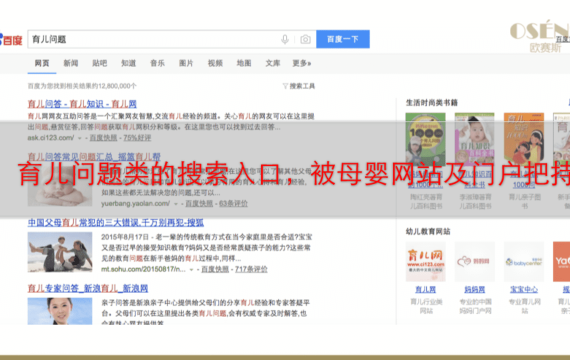
Task: Select the 网页 tab
Action: click(42, 63)
